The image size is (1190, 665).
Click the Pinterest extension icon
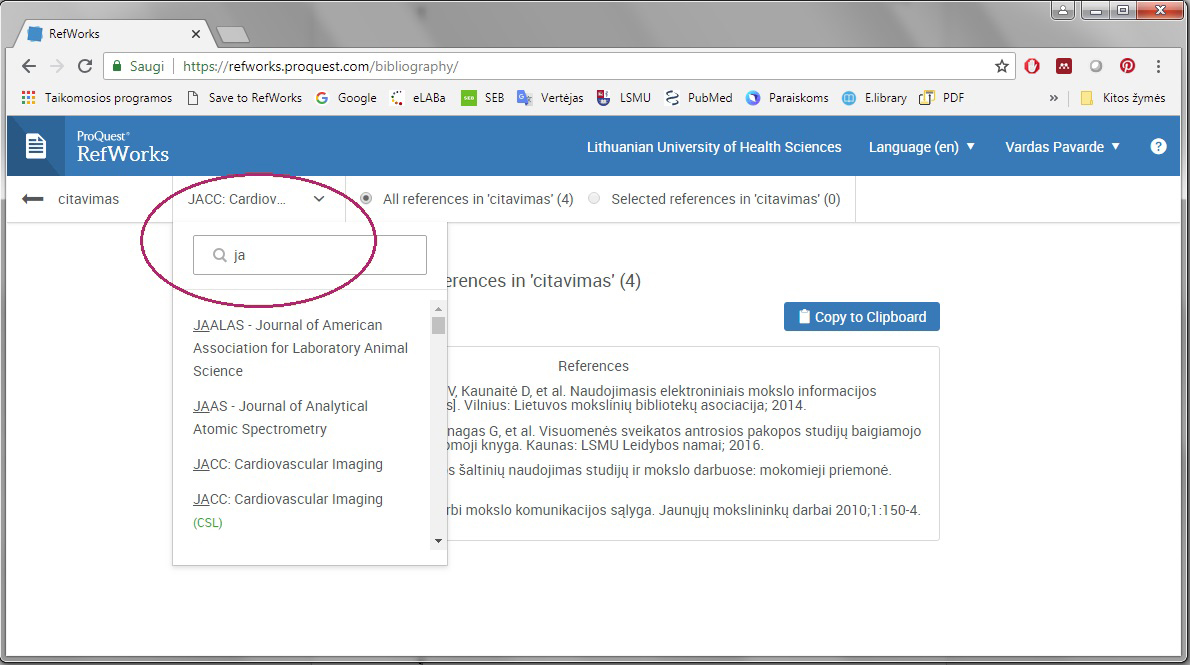(x=1127, y=66)
